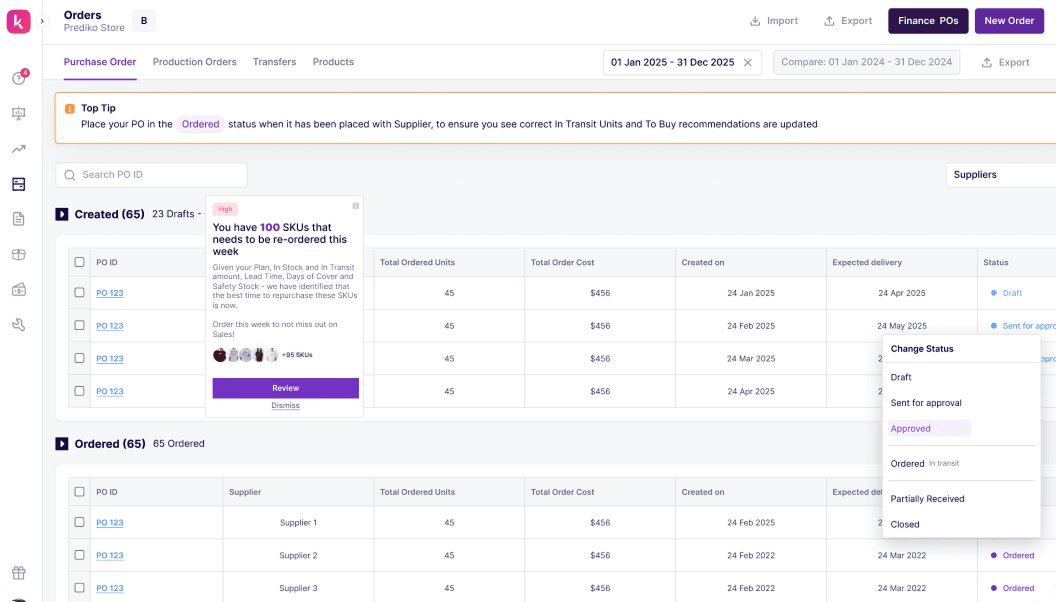This screenshot has width=1056, height=602.
Task: Click the Ordered pill in the Top Tip
Action: [x=200, y=125]
